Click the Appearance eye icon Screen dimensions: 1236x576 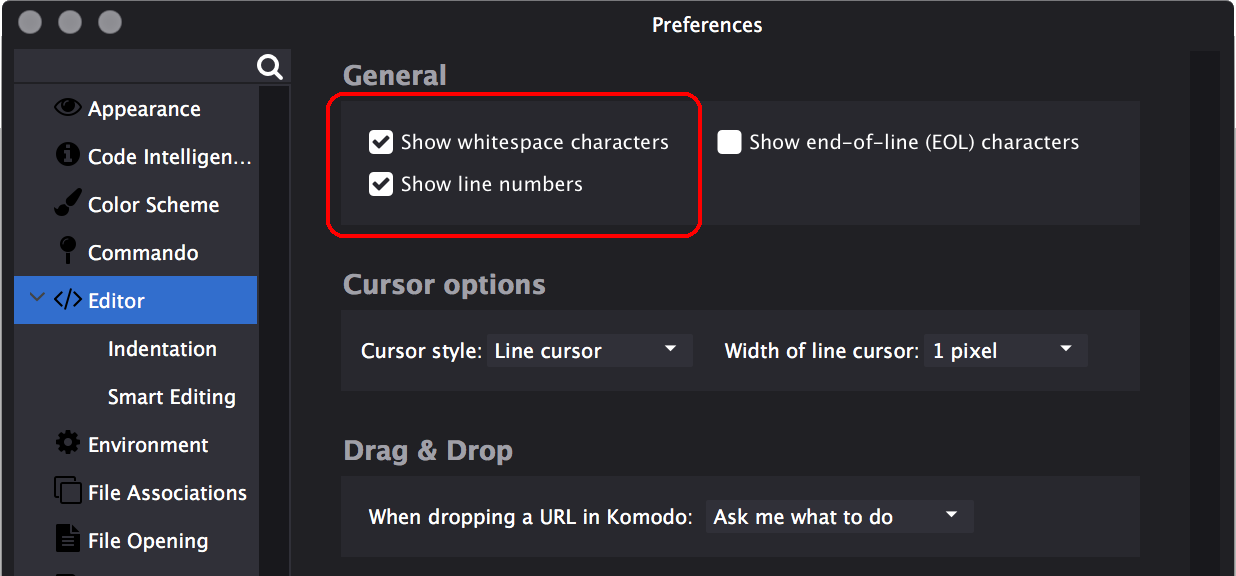[x=68, y=108]
